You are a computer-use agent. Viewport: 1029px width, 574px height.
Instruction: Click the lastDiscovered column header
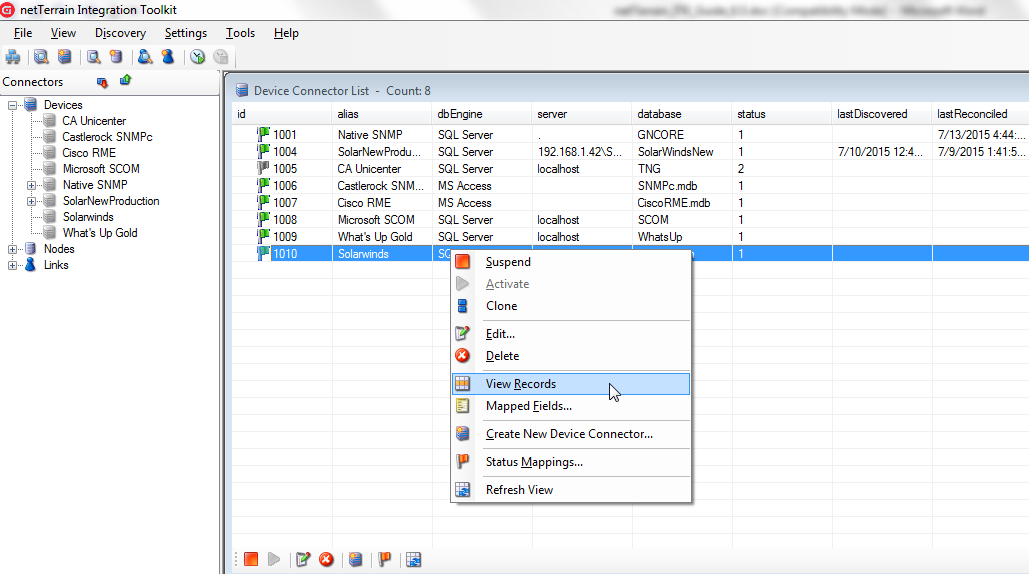pyautogui.click(x=872, y=114)
